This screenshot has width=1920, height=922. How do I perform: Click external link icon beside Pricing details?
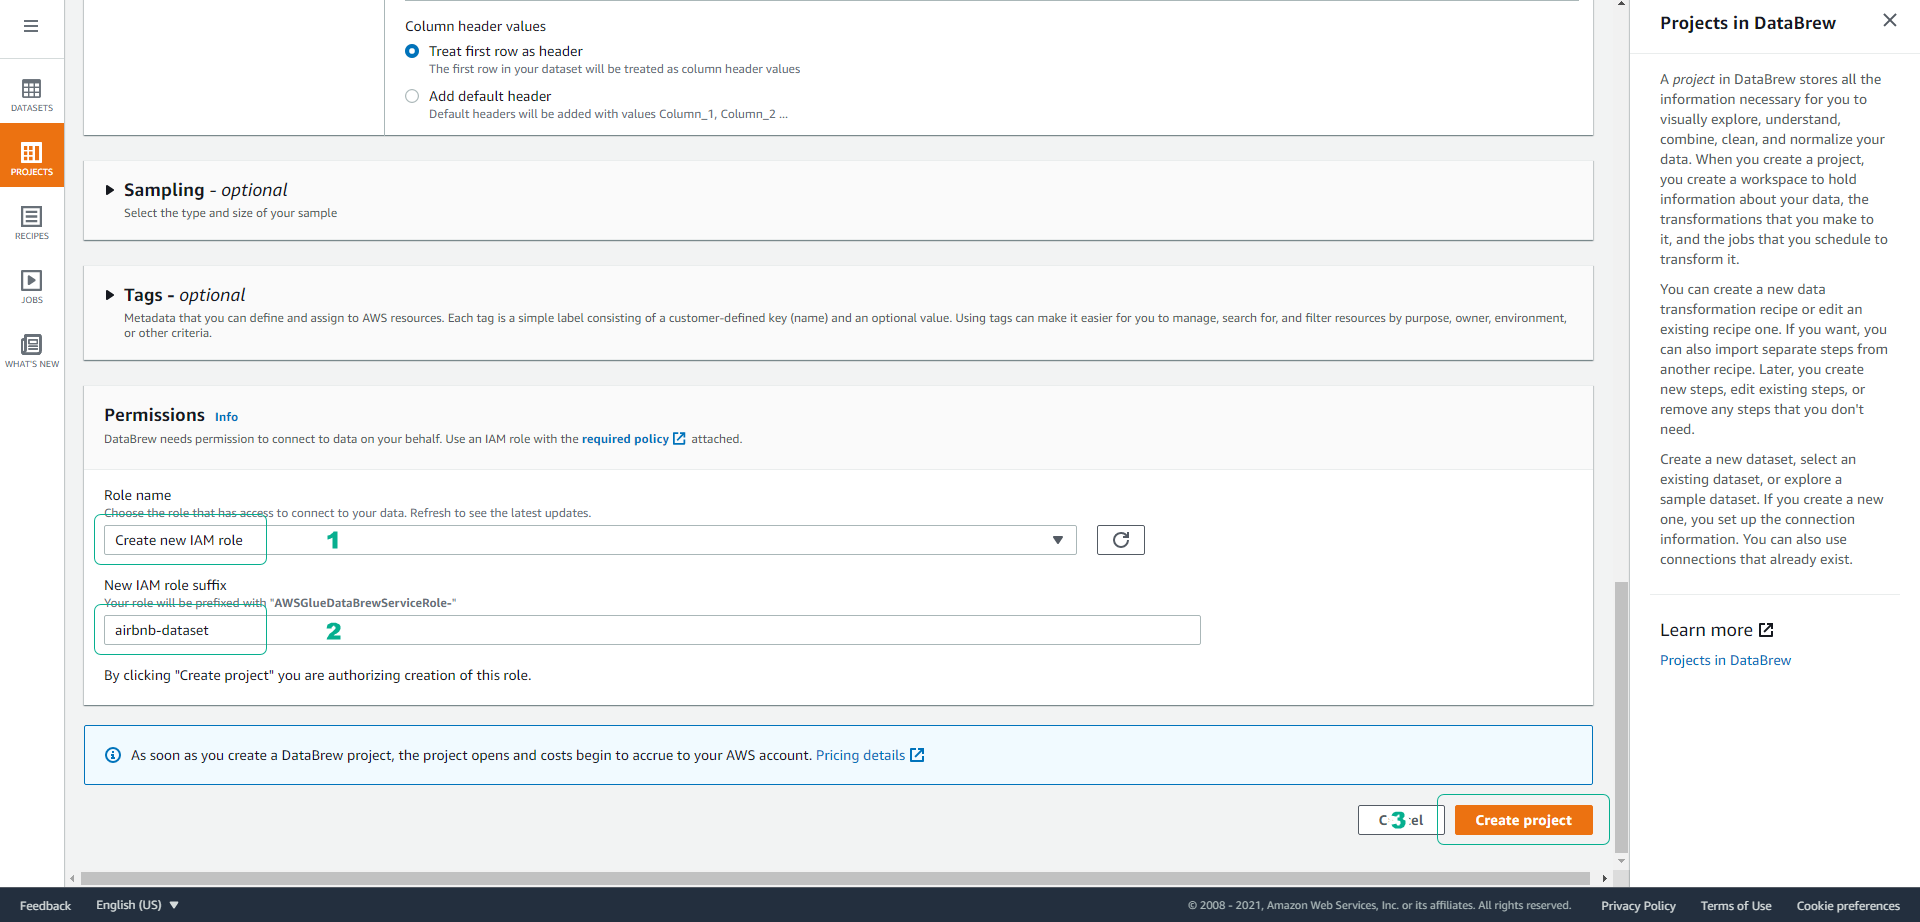(917, 755)
